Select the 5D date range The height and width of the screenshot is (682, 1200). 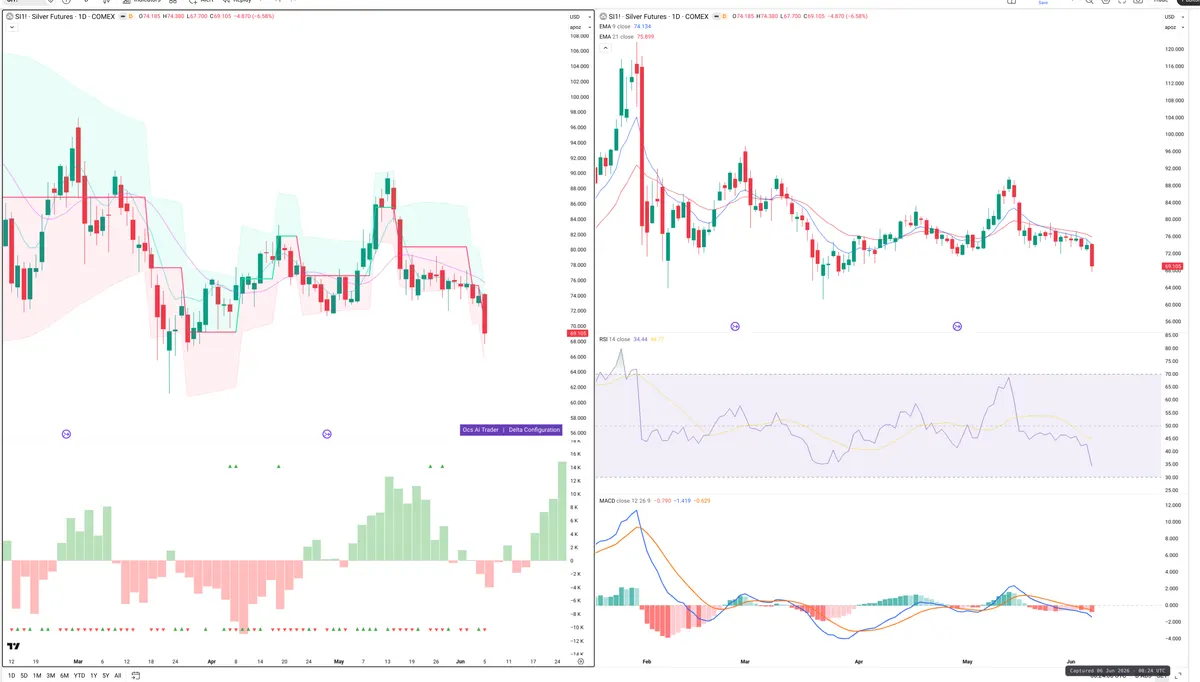coord(24,676)
